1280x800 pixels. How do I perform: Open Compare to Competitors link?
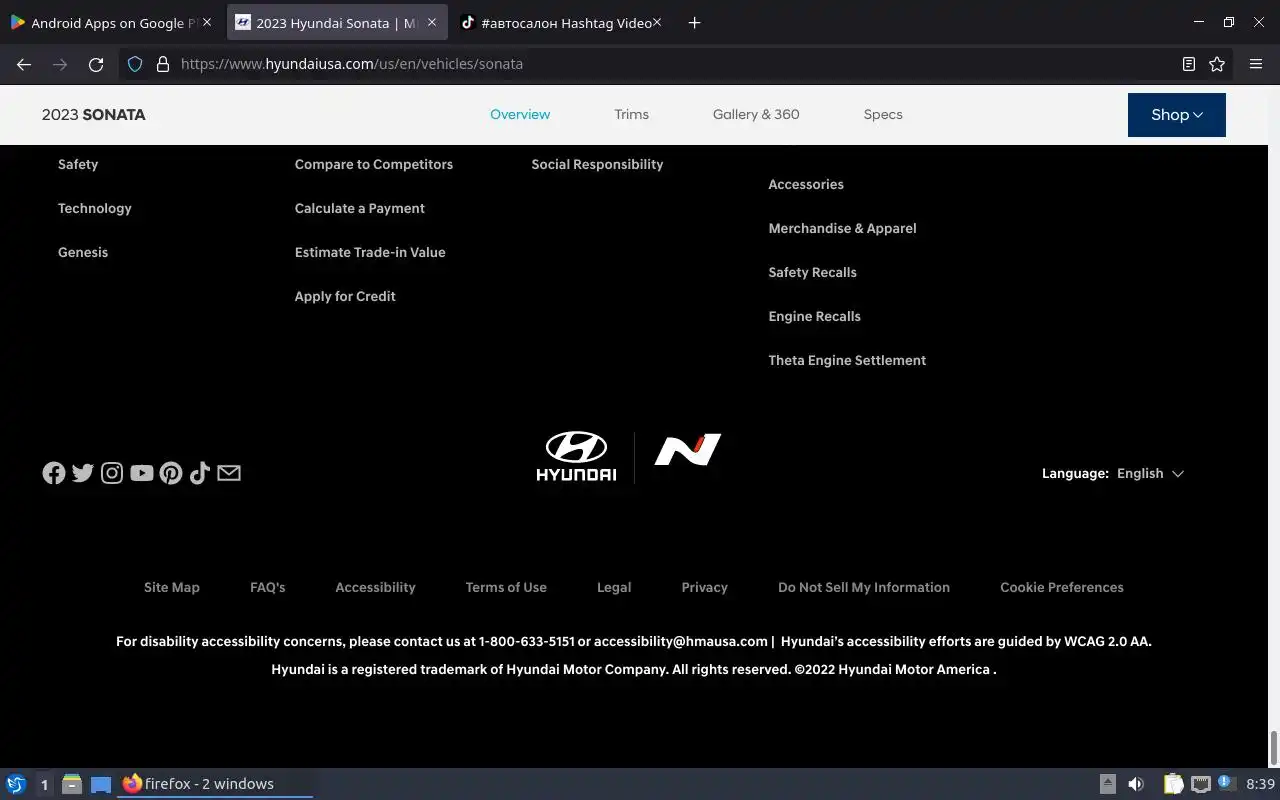click(374, 165)
